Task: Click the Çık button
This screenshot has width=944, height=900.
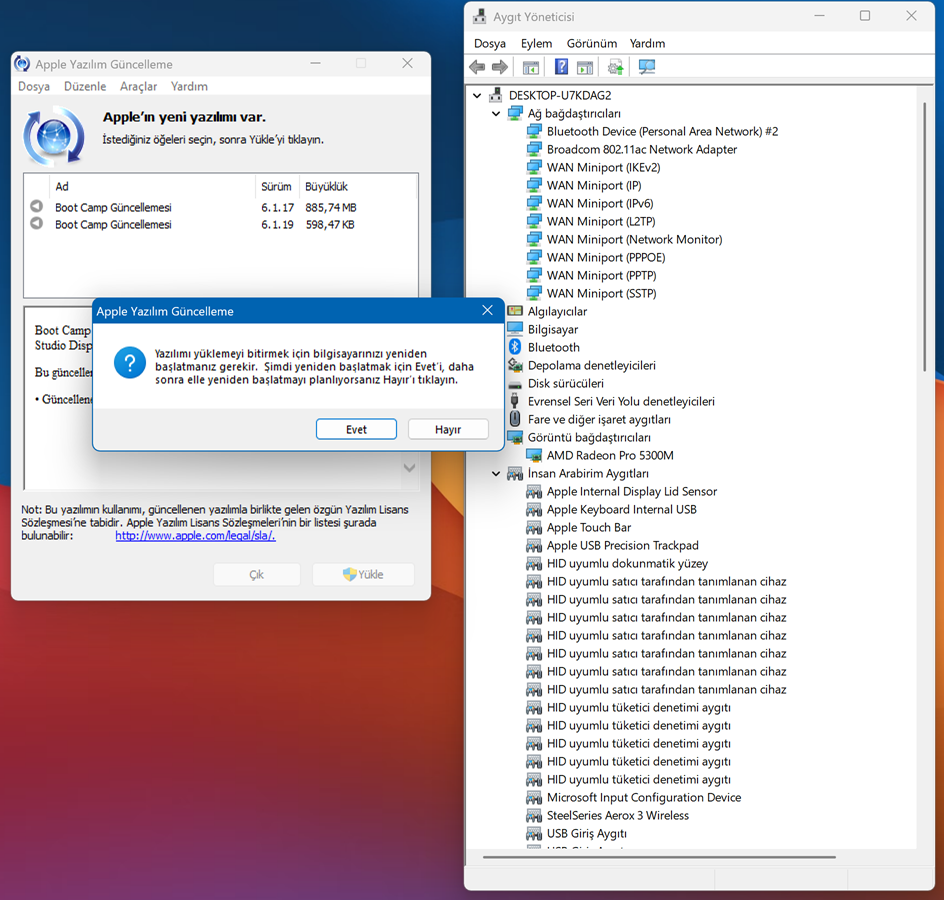Action: tap(256, 574)
